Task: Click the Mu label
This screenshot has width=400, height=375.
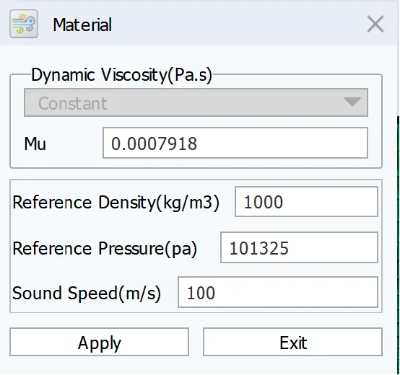Action: point(35,144)
